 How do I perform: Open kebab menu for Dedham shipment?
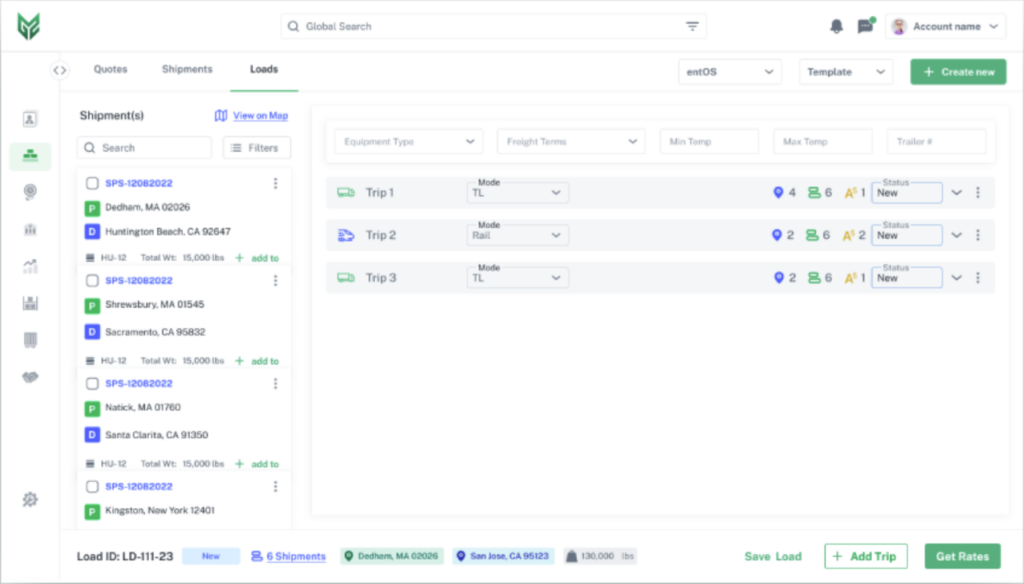click(x=275, y=183)
